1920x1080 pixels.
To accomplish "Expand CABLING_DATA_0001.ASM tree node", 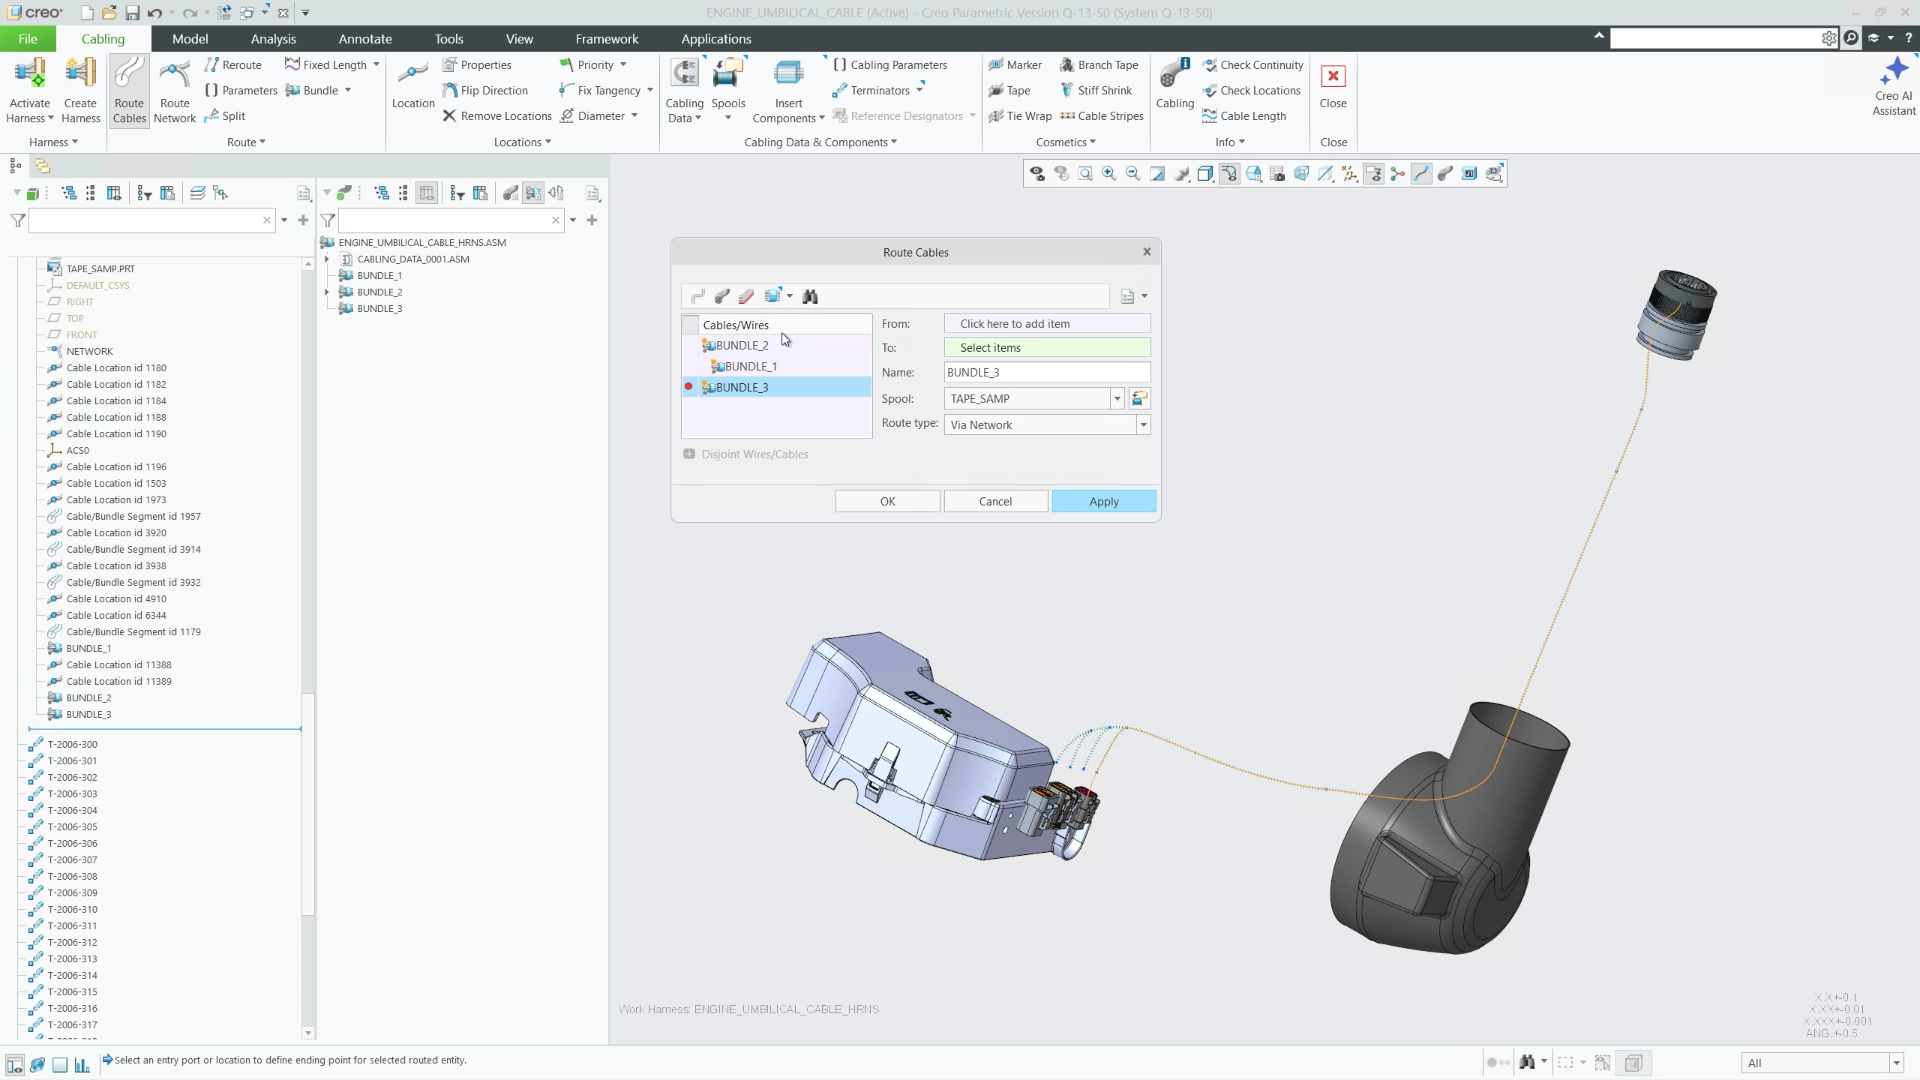I will [327, 259].
